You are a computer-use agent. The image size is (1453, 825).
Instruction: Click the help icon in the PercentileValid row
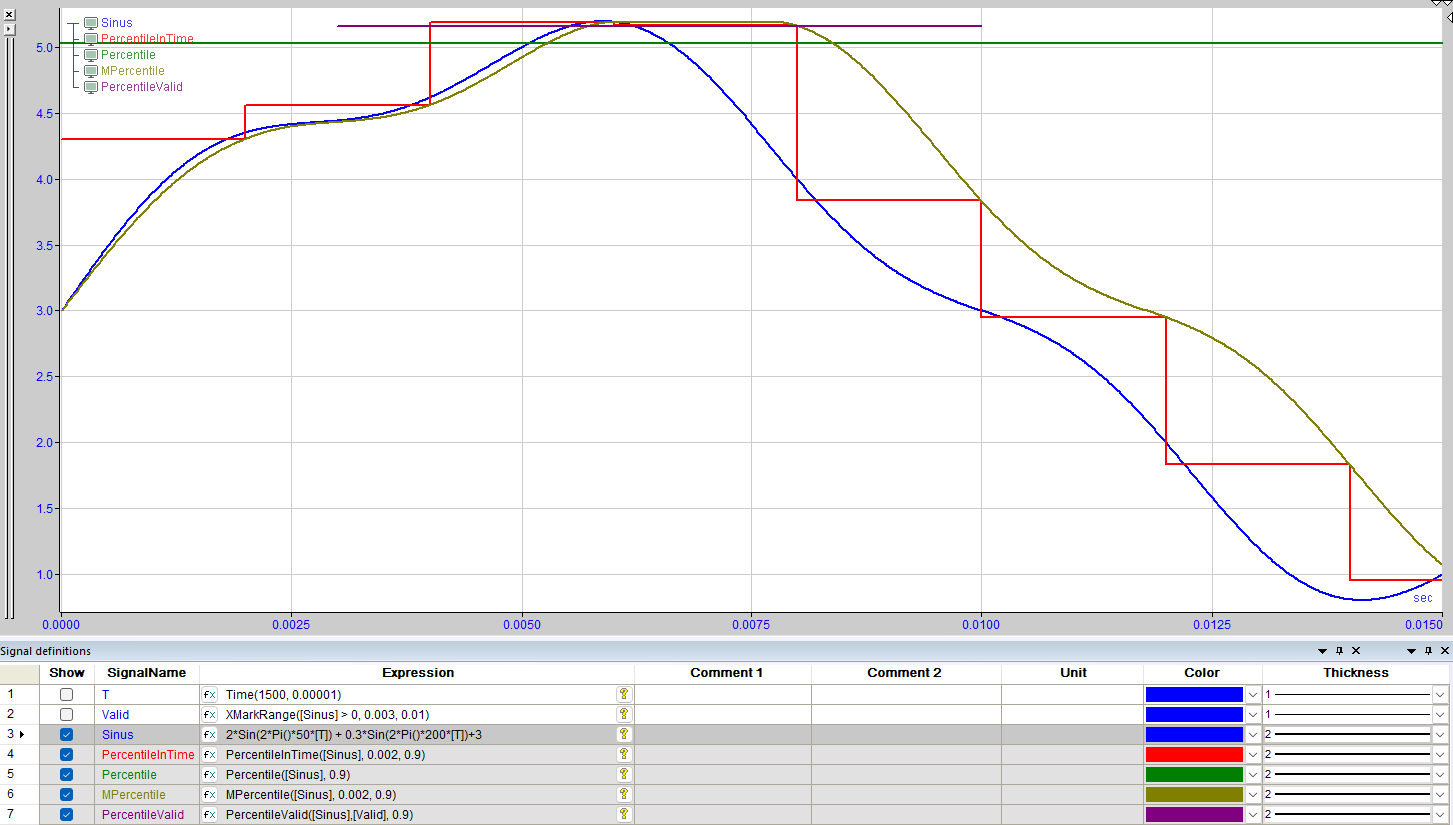tap(624, 814)
